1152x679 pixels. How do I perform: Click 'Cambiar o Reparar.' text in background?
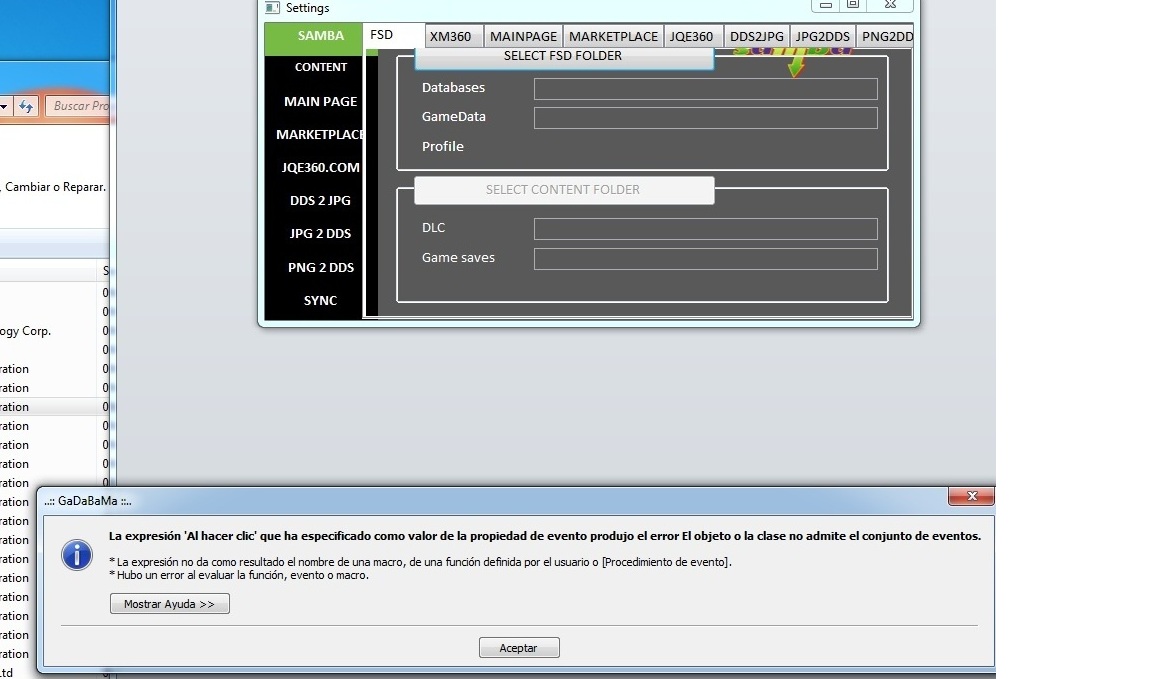click(55, 187)
